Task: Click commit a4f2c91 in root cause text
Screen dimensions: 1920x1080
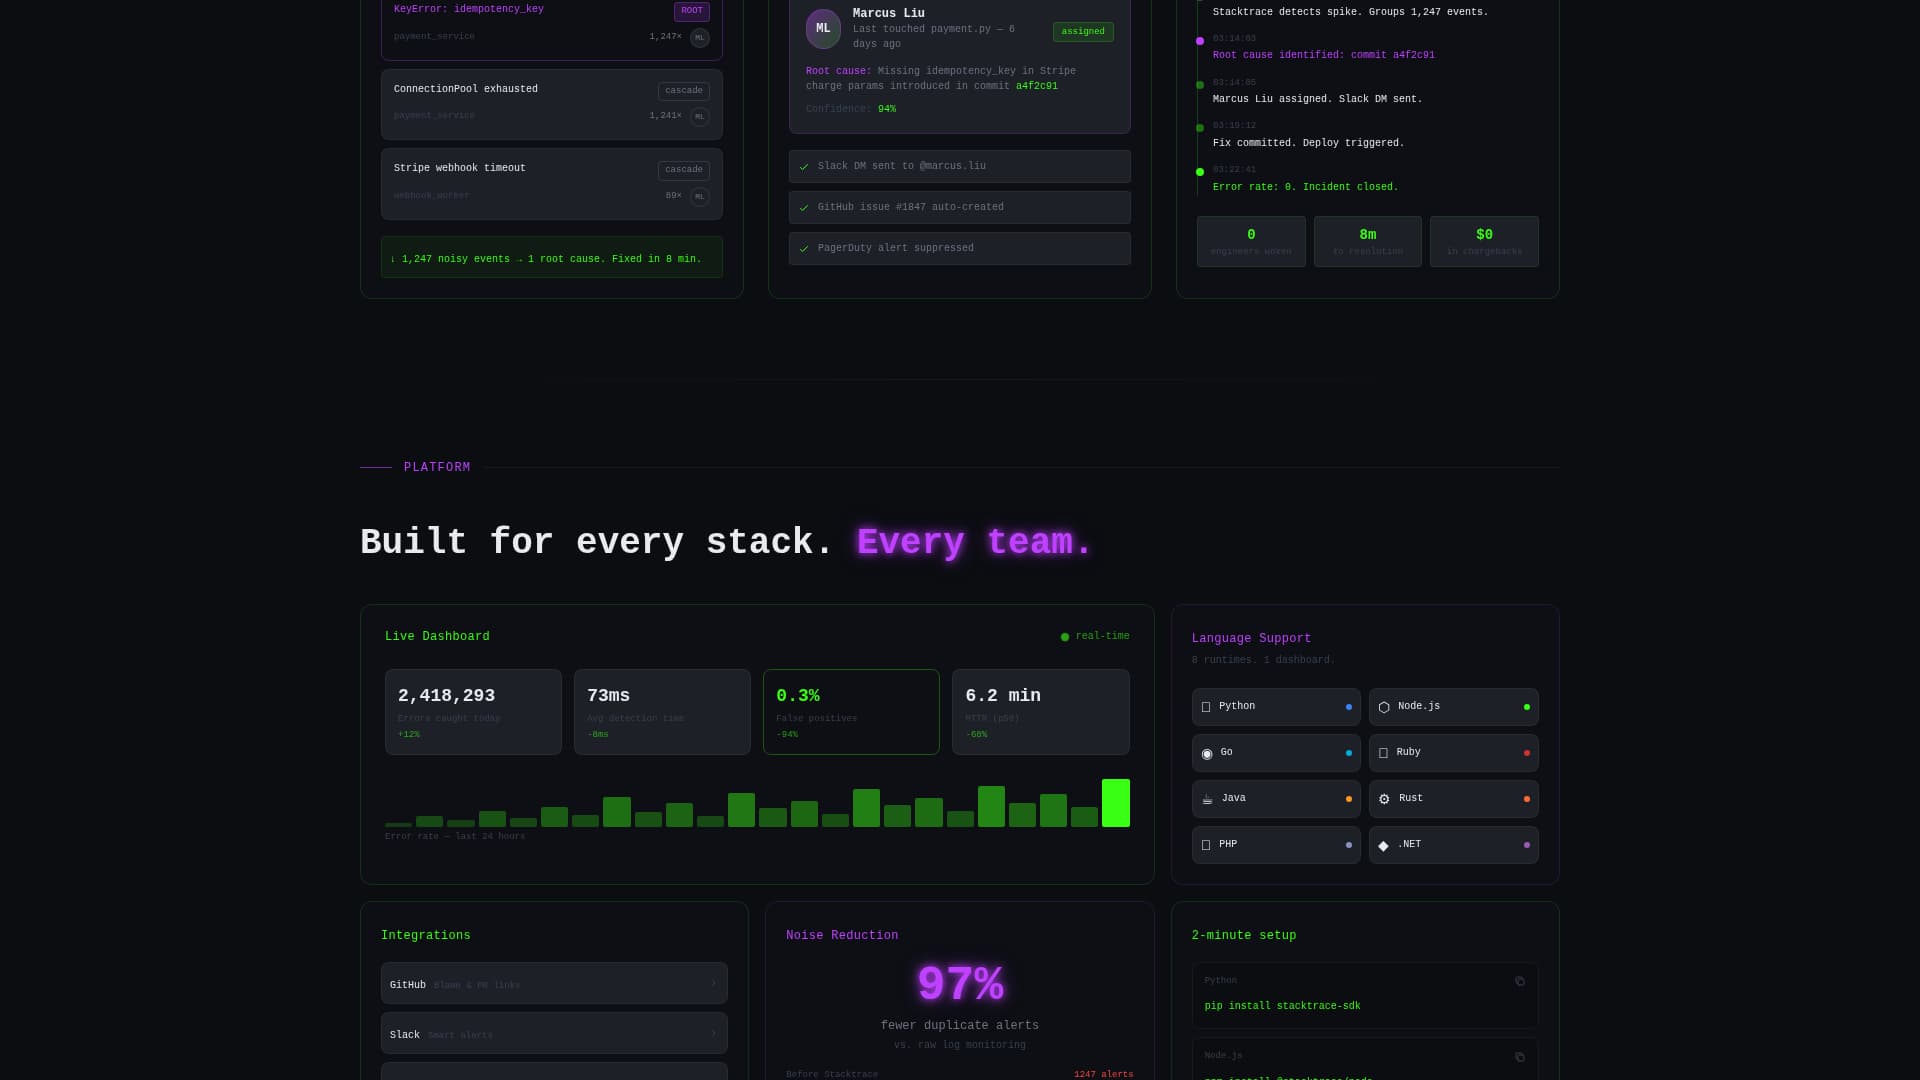Action: (x=1037, y=87)
